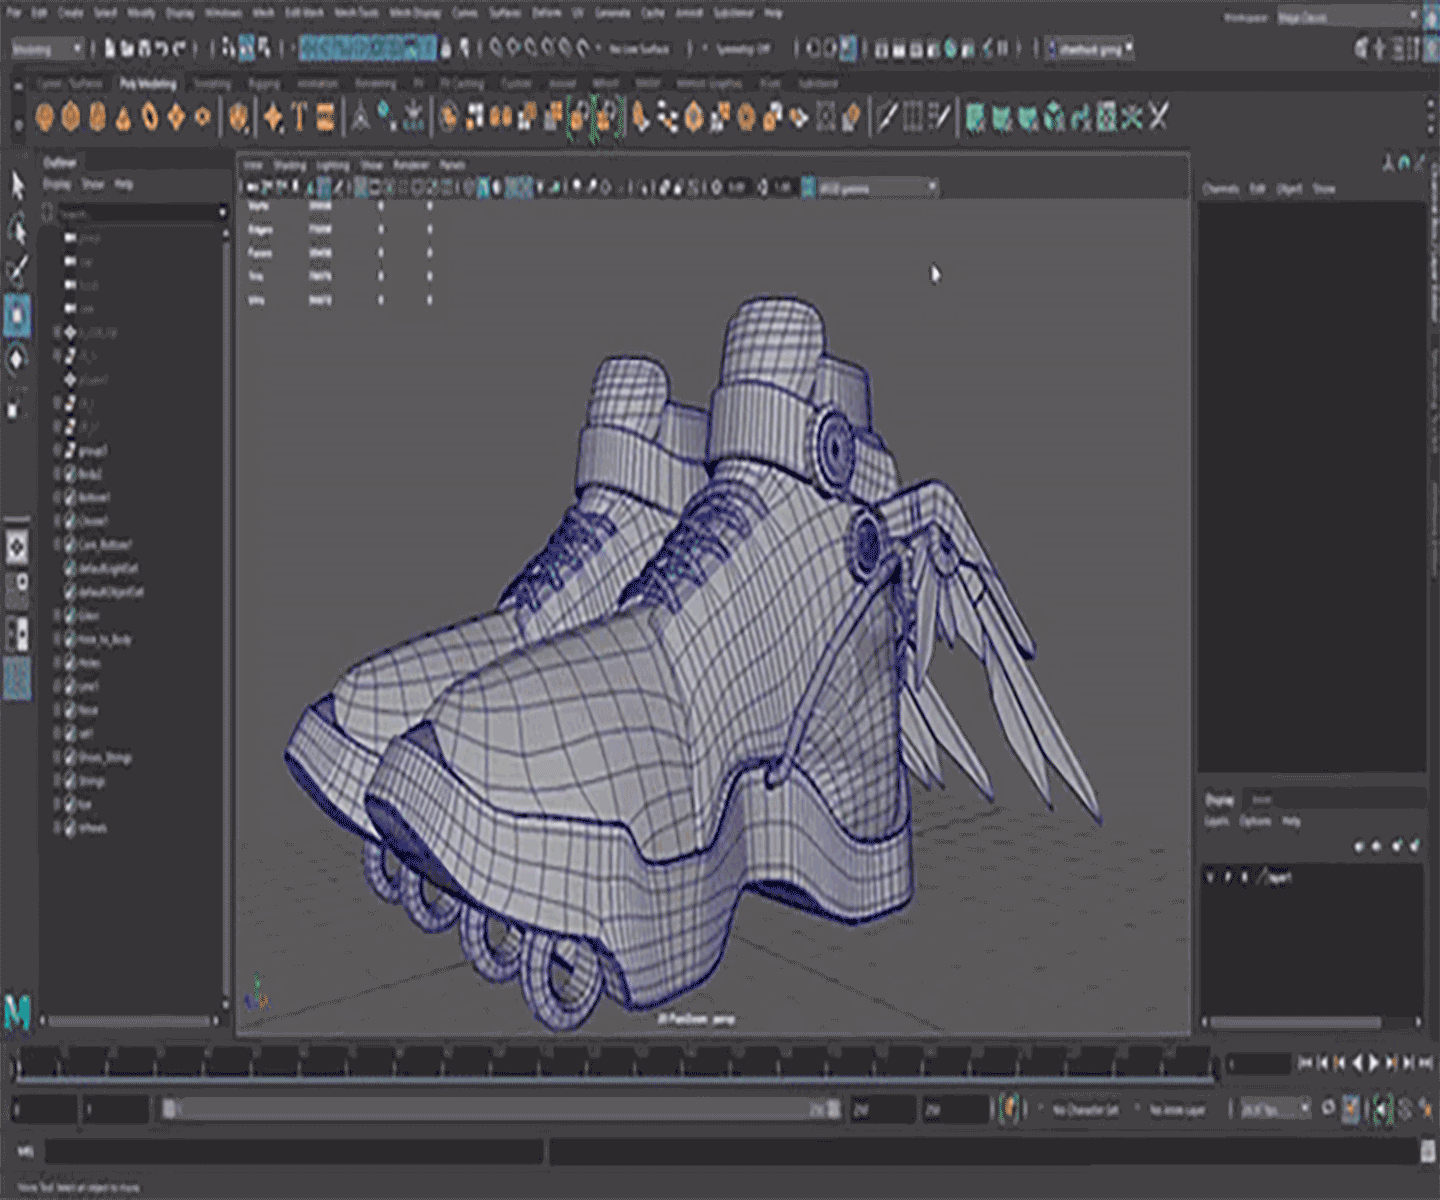Select defaultLightSet in the Outliner
The width and height of the screenshot is (1440, 1200).
coord(109,568)
